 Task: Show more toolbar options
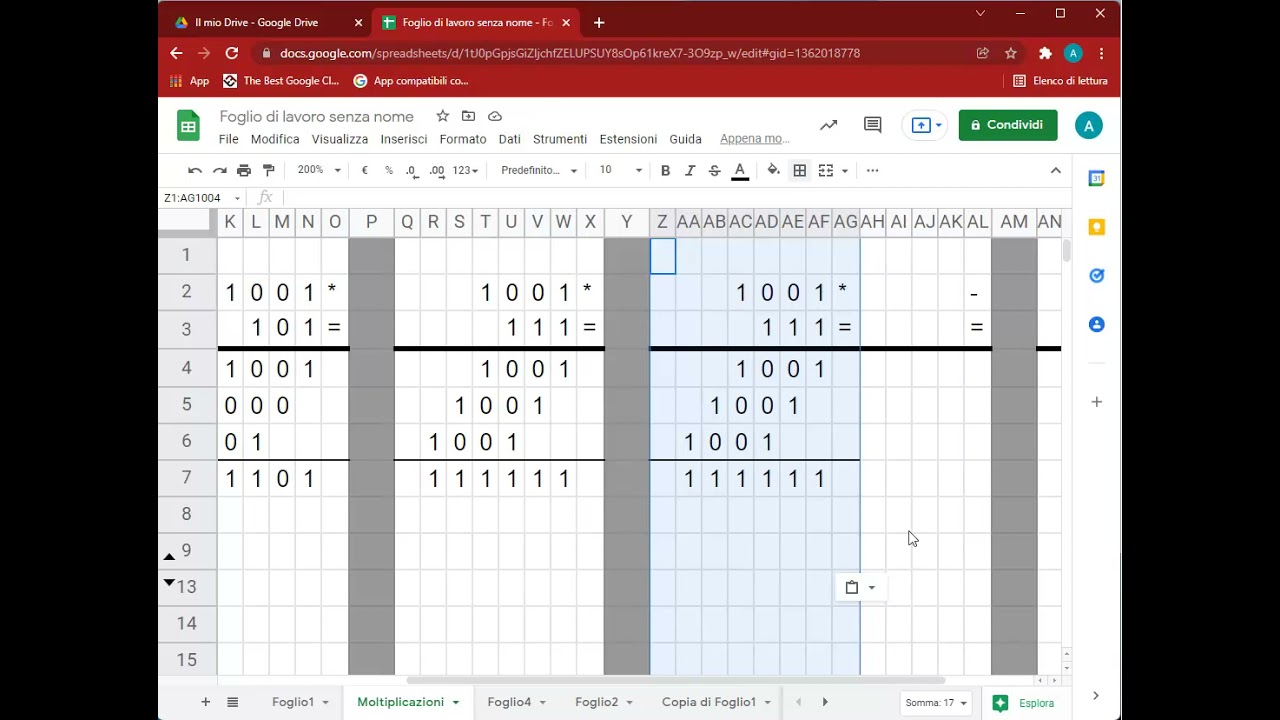coord(873,171)
